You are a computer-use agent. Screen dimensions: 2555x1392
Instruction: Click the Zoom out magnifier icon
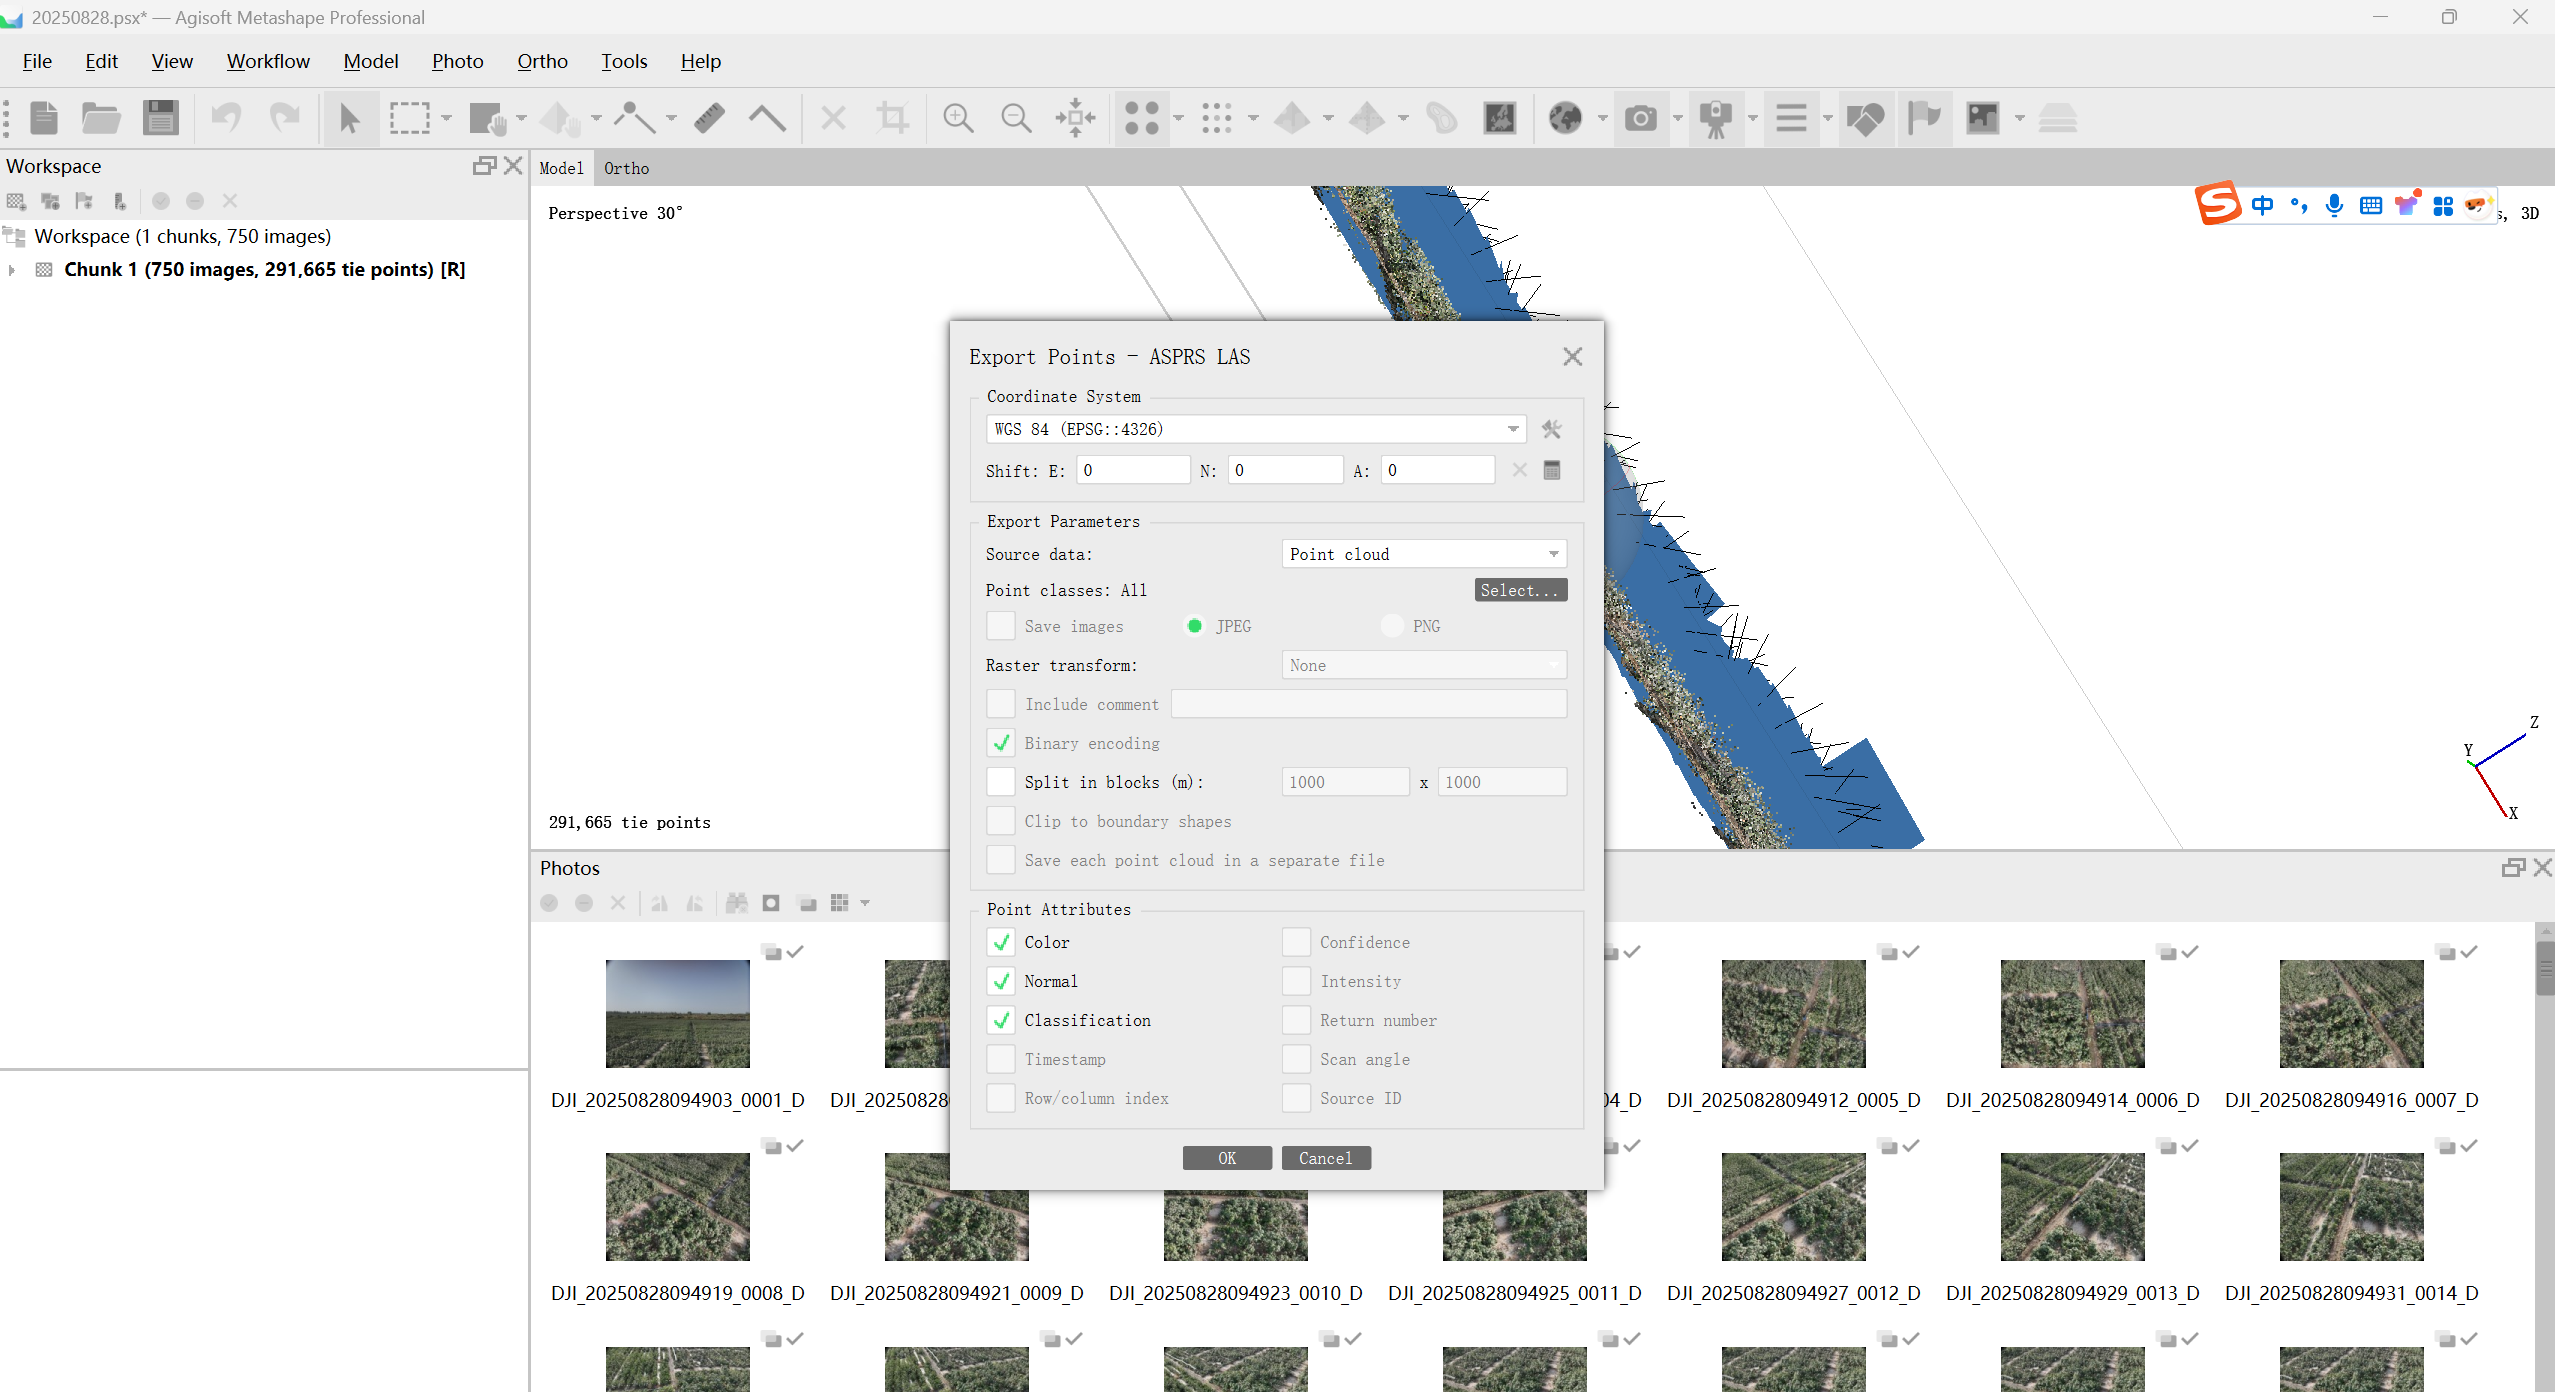[1016, 118]
